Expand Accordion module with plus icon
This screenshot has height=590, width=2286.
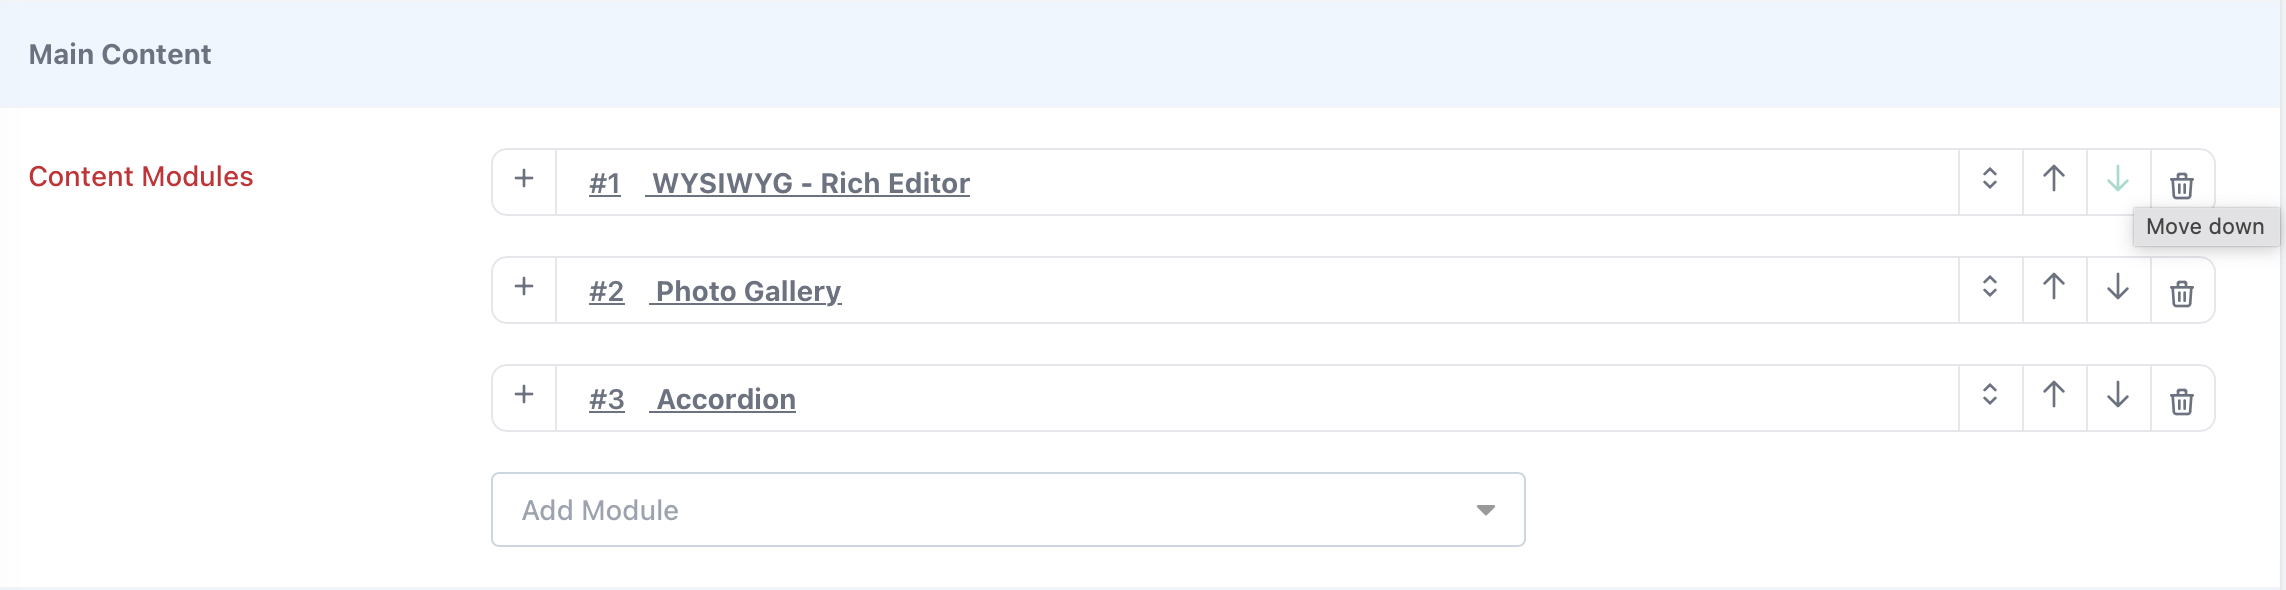[524, 396]
